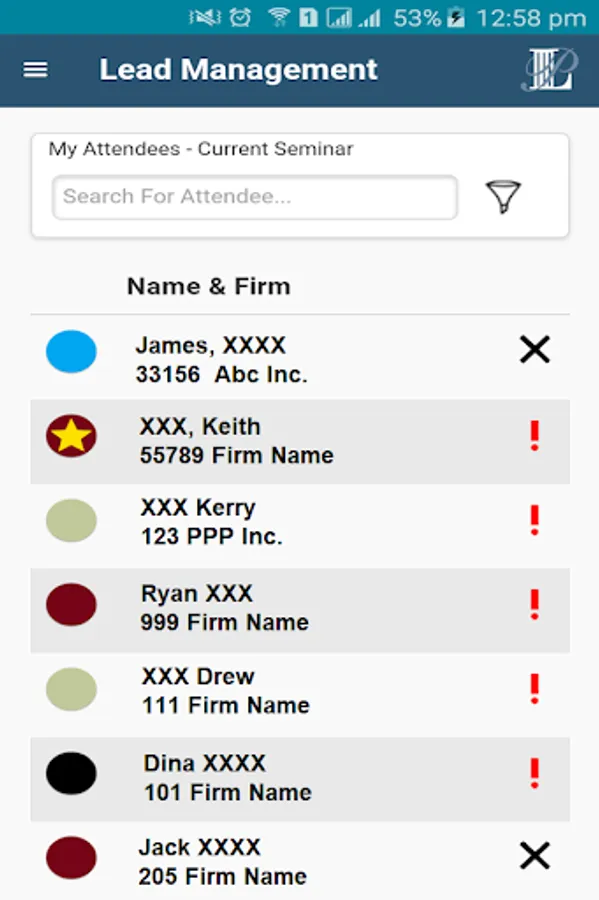Open the alarm clock icon in the status bar
Image resolution: width=599 pixels, height=900 pixels.
coord(240,15)
